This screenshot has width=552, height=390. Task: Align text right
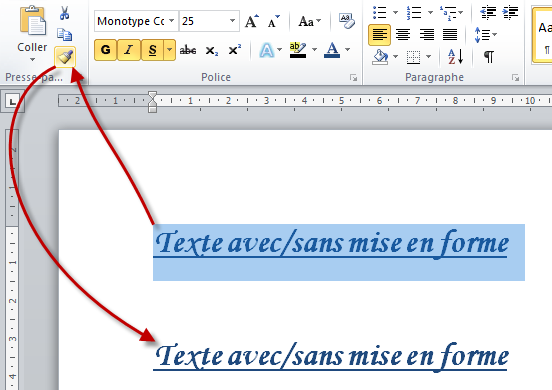click(426, 35)
